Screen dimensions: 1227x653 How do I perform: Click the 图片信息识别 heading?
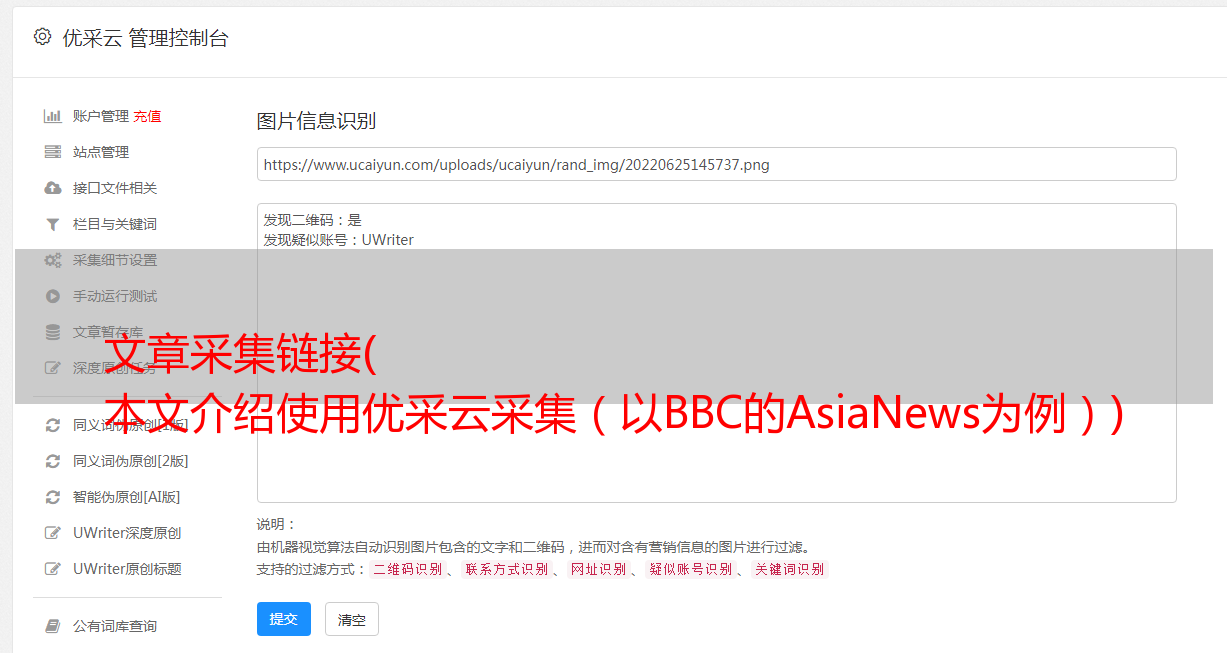(x=316, y=121)
